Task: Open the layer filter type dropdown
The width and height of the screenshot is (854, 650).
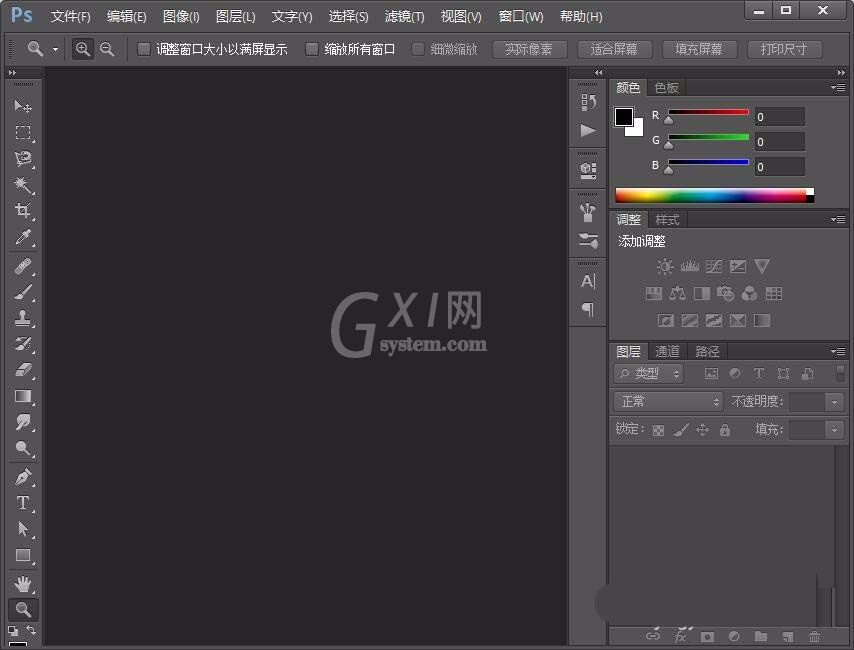Action: pyautogui.click(x=649, y=374)
